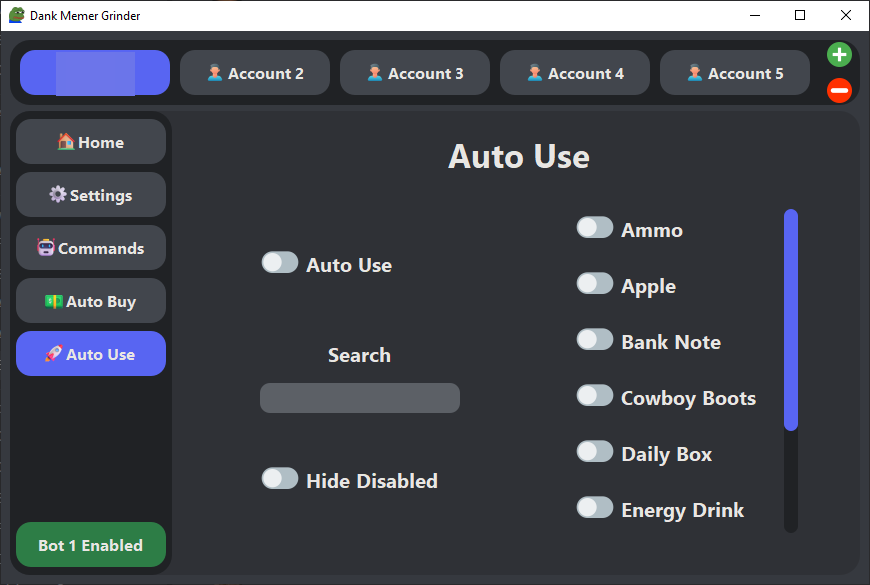Switch on Cowboy Boots auto use
Screen dimensions: 870x585
pyautogui.click(x=595, y=396)
